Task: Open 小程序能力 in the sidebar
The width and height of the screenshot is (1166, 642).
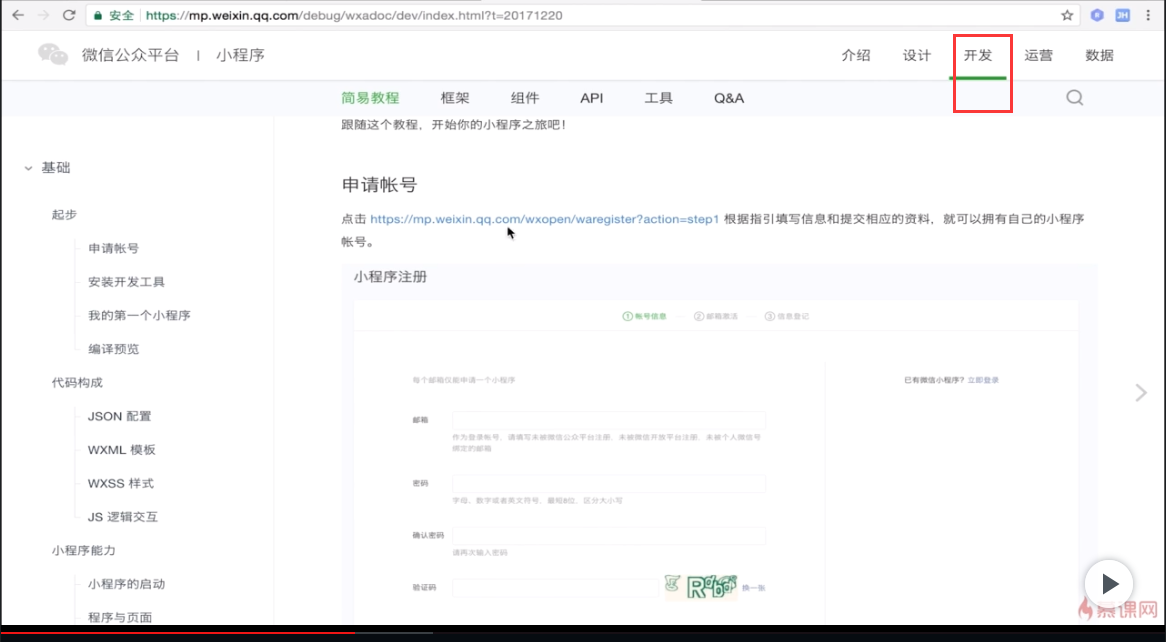Action: tap(83, 550)
